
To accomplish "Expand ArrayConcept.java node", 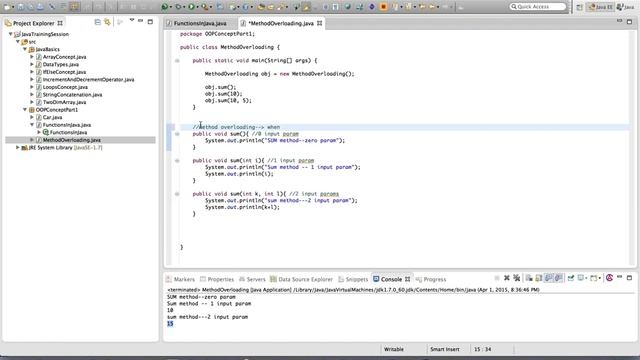I will [x=32, y=57].
